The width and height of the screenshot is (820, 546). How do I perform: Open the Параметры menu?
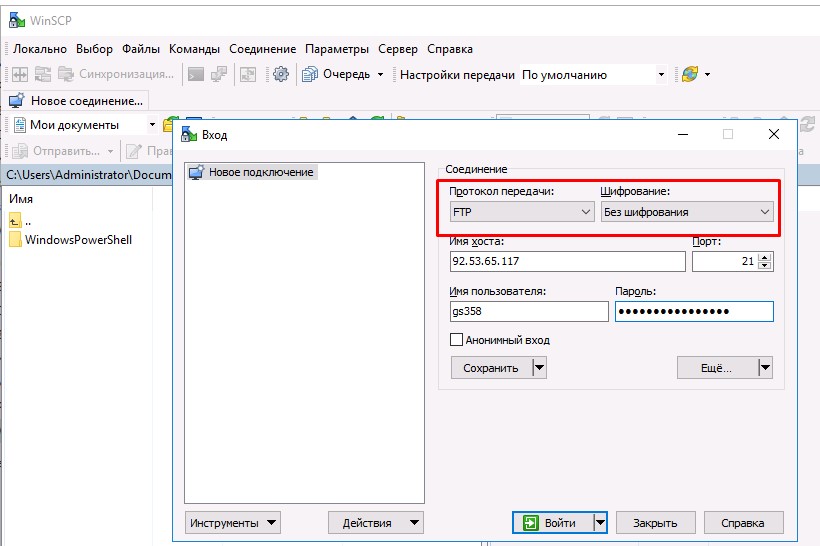[337, 49]
